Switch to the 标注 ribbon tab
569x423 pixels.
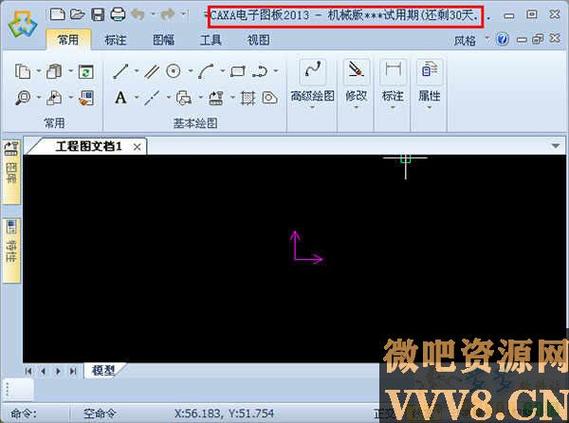115,40
